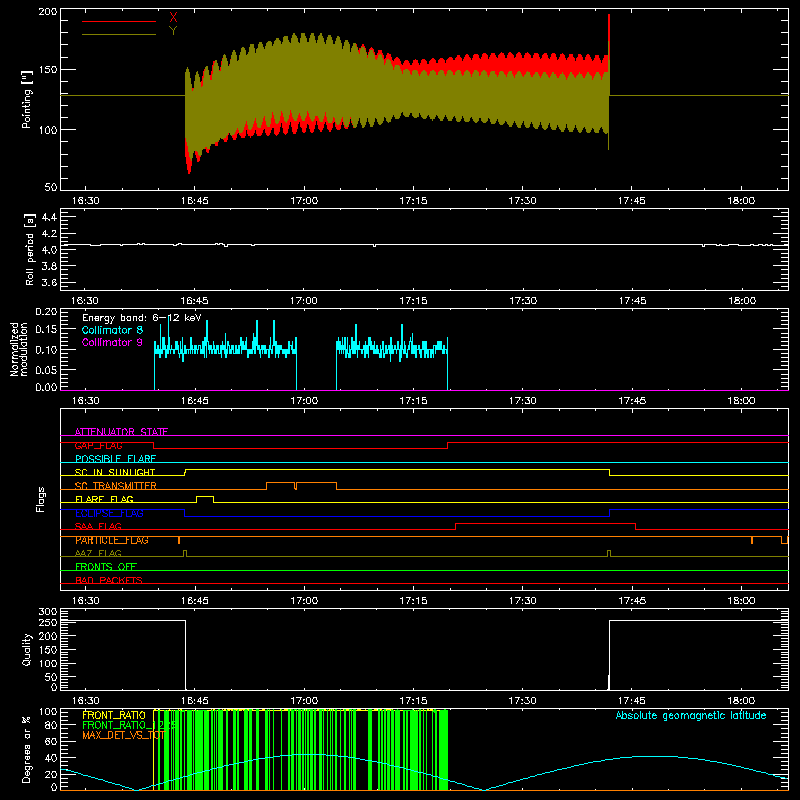Click the cyan 'Collimator 8' legend entry
The image size is (800, 800).
coord(112,330)
